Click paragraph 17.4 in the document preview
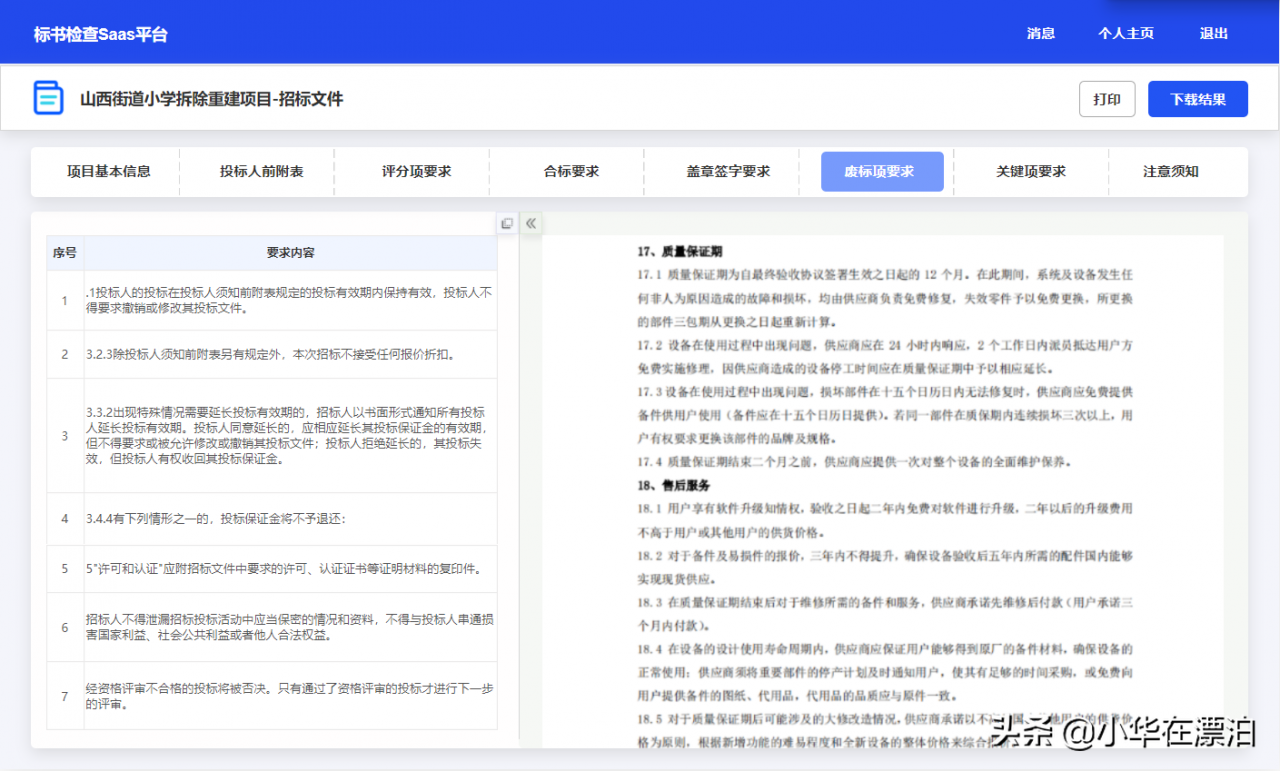Screen dimensions: 1280x771 click(x=855, y=462)
